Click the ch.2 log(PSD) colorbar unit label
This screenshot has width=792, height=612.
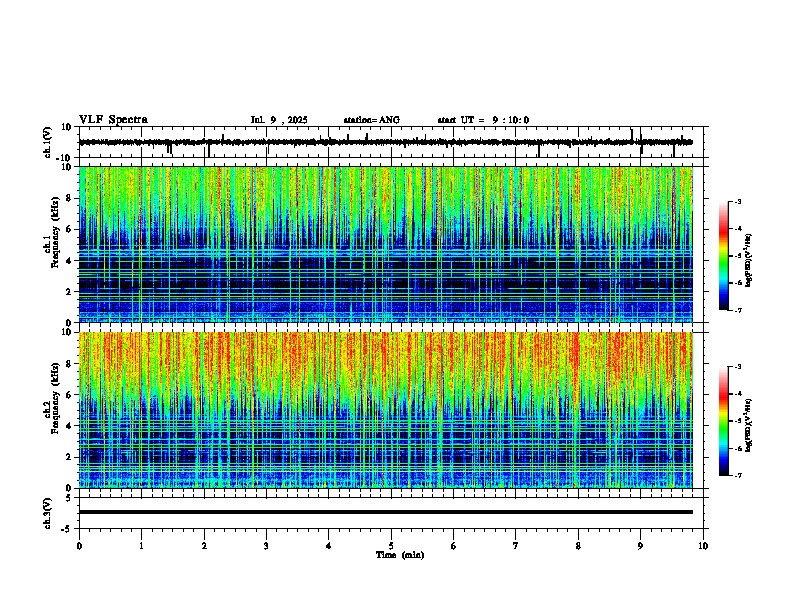coord(749,425)
